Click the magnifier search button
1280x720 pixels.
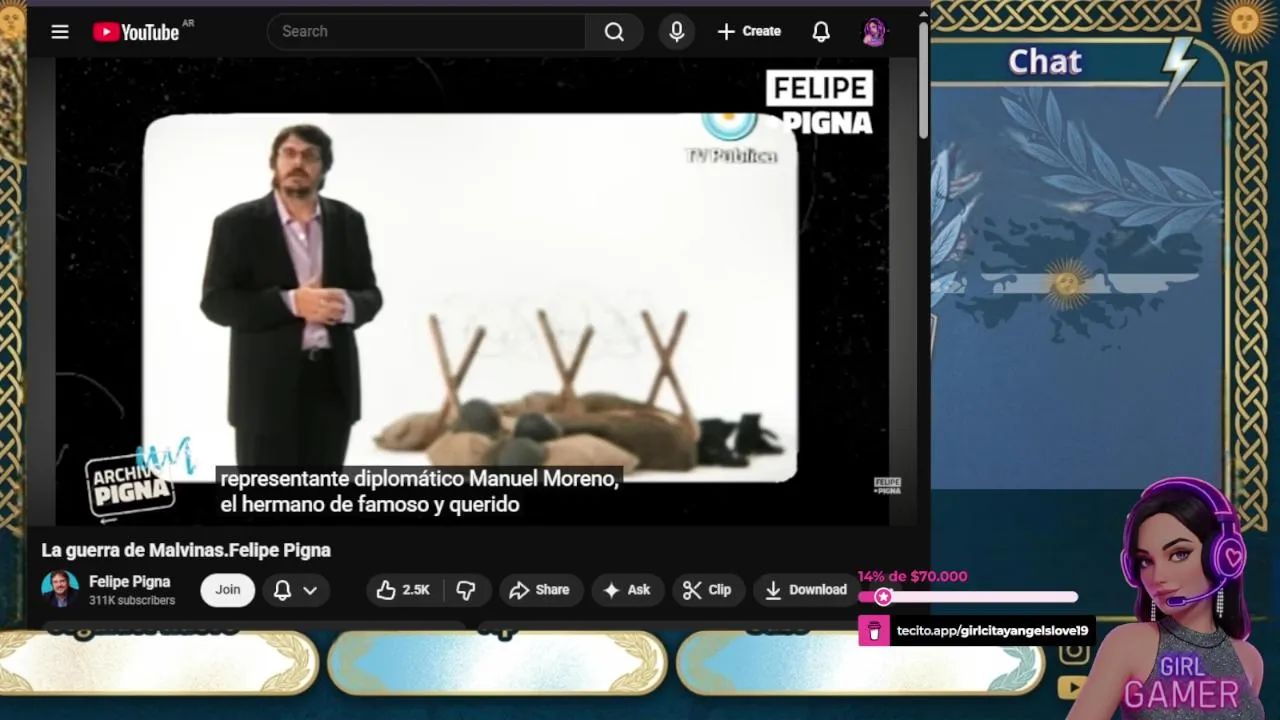click(x=614, y=32)
